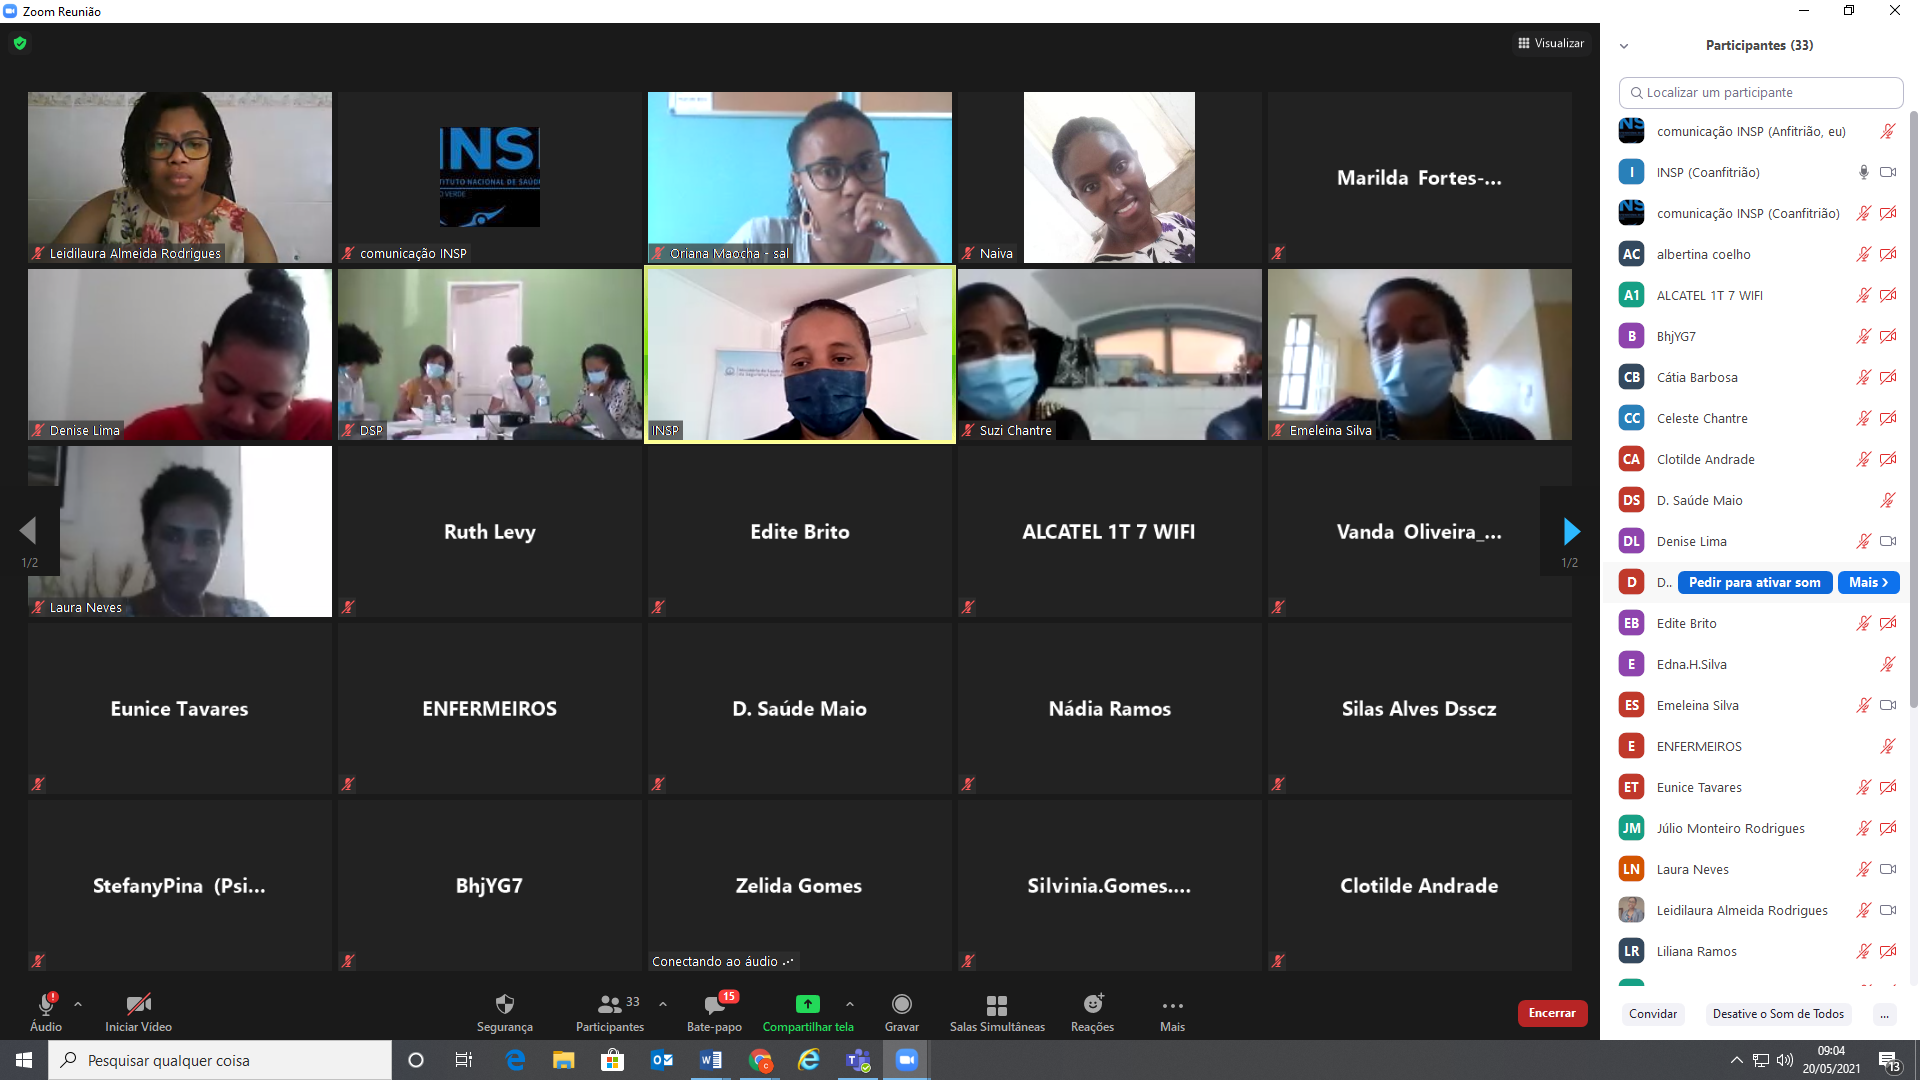Expand audio options arrow beside Áudio
This screenshot has height=1080, width=1920.
coord(78,1003)
